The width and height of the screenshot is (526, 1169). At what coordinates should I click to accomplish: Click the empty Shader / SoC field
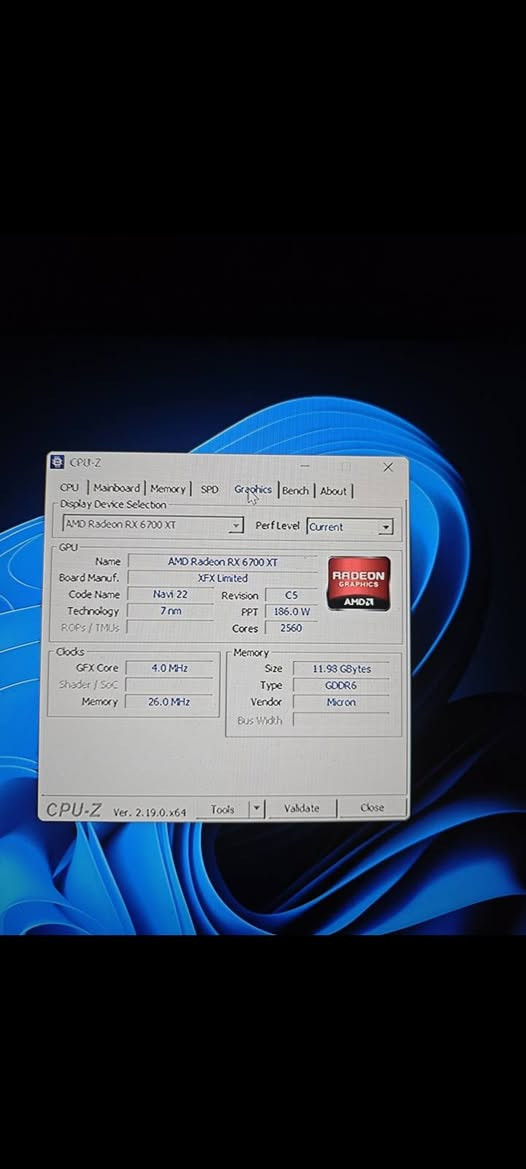[170, 684]
